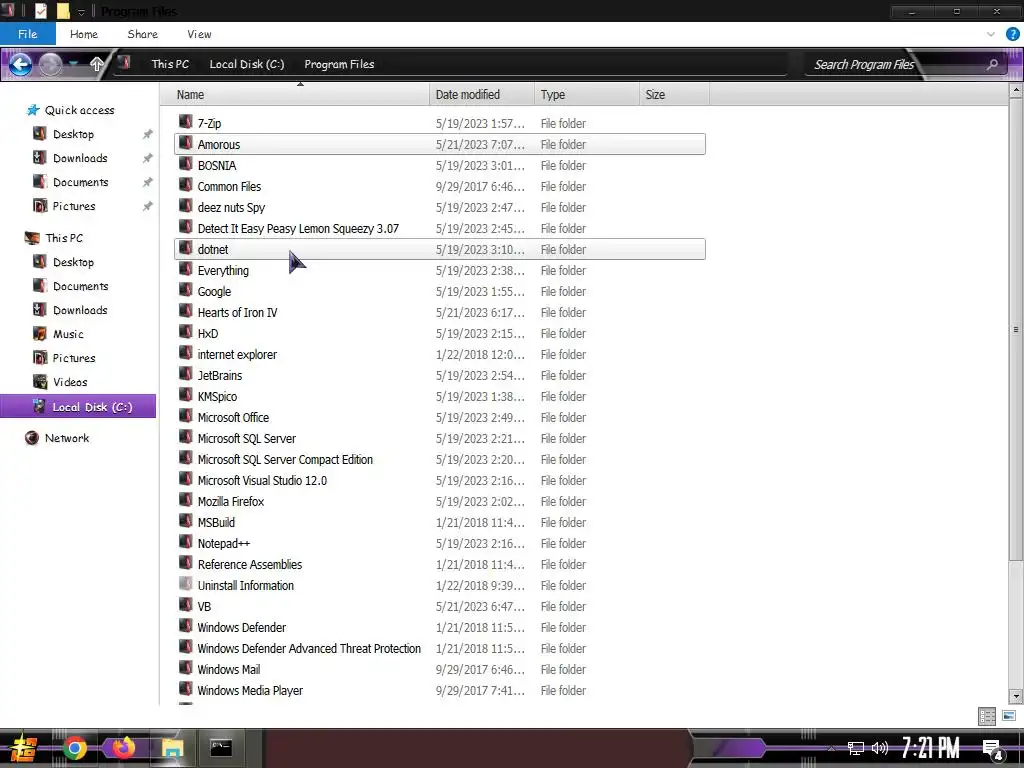The width and height of the screenshot is (1024, 768).
Task: Click Program Files breadcrumb segment
Action: [x=339, y=64]
